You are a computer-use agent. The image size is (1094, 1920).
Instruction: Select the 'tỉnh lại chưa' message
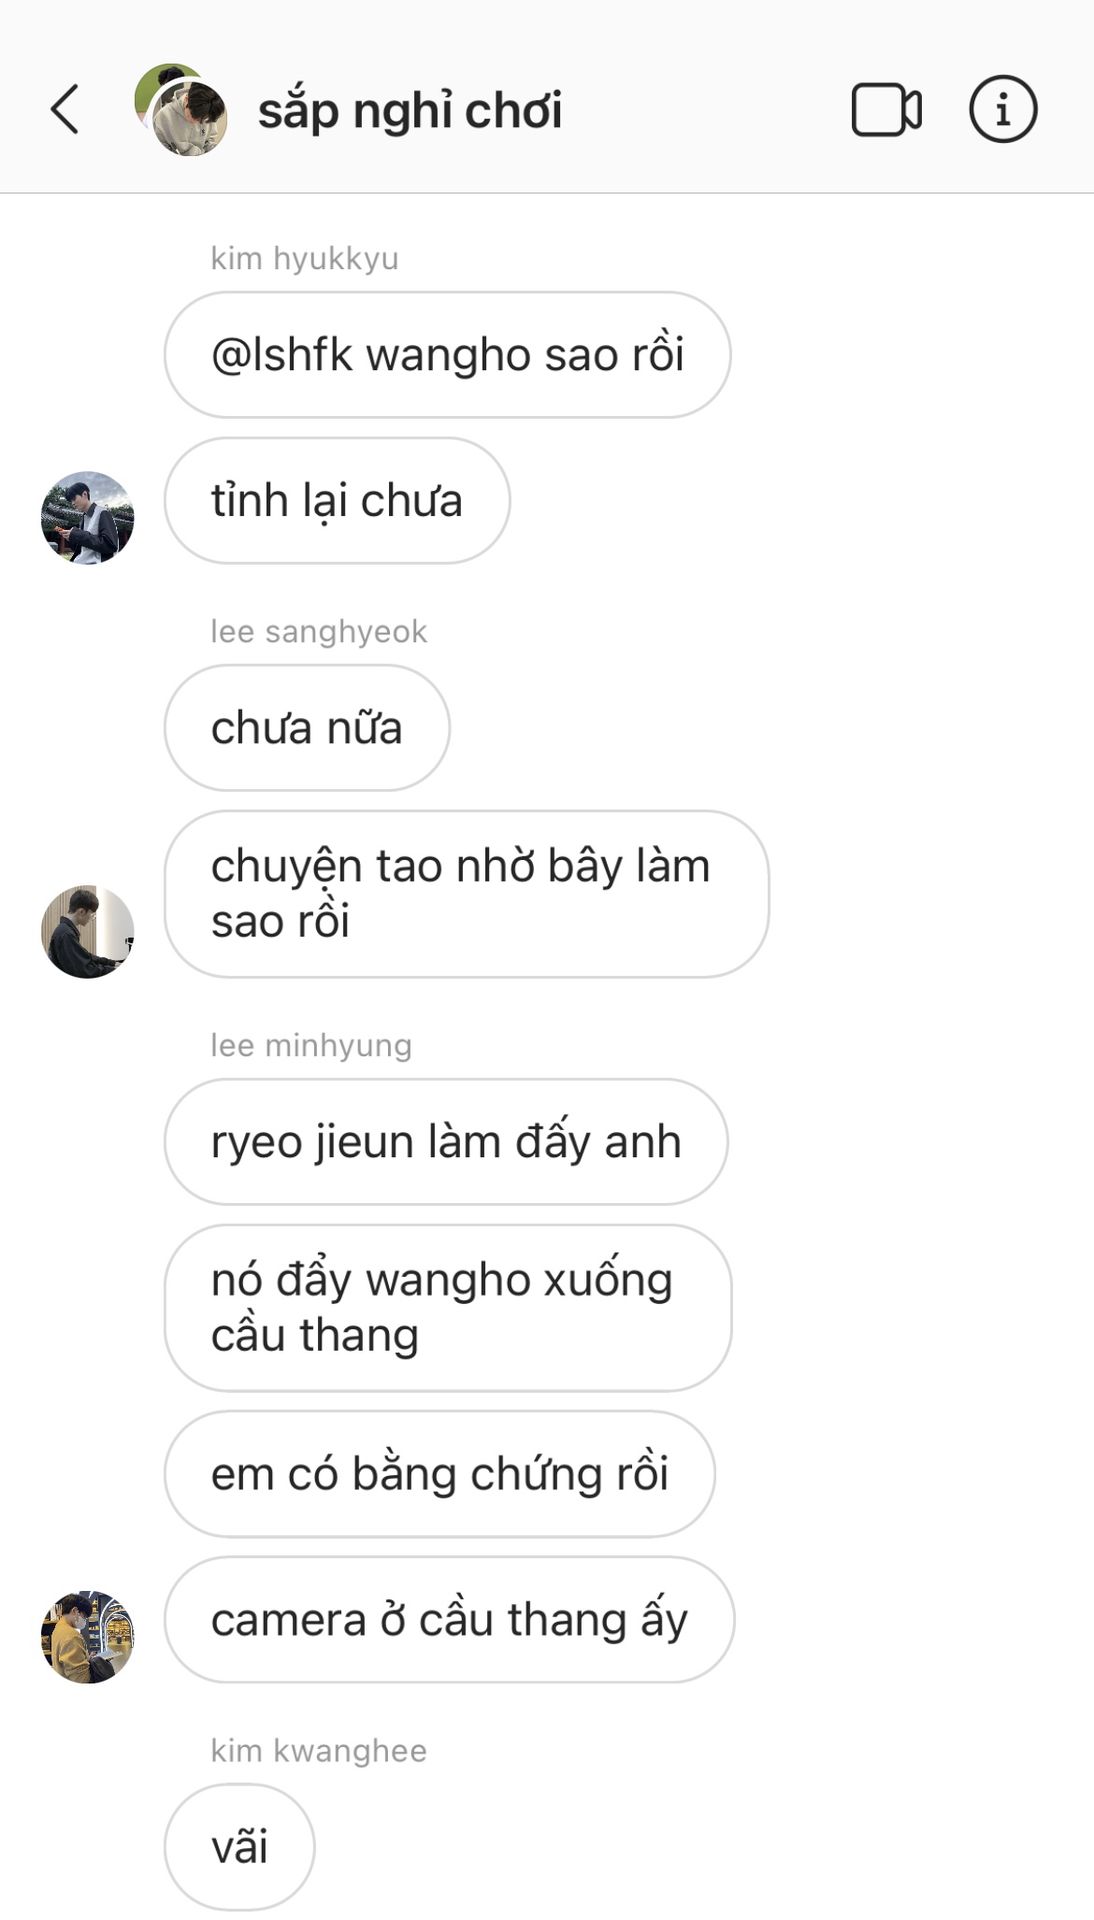(337, 501)
